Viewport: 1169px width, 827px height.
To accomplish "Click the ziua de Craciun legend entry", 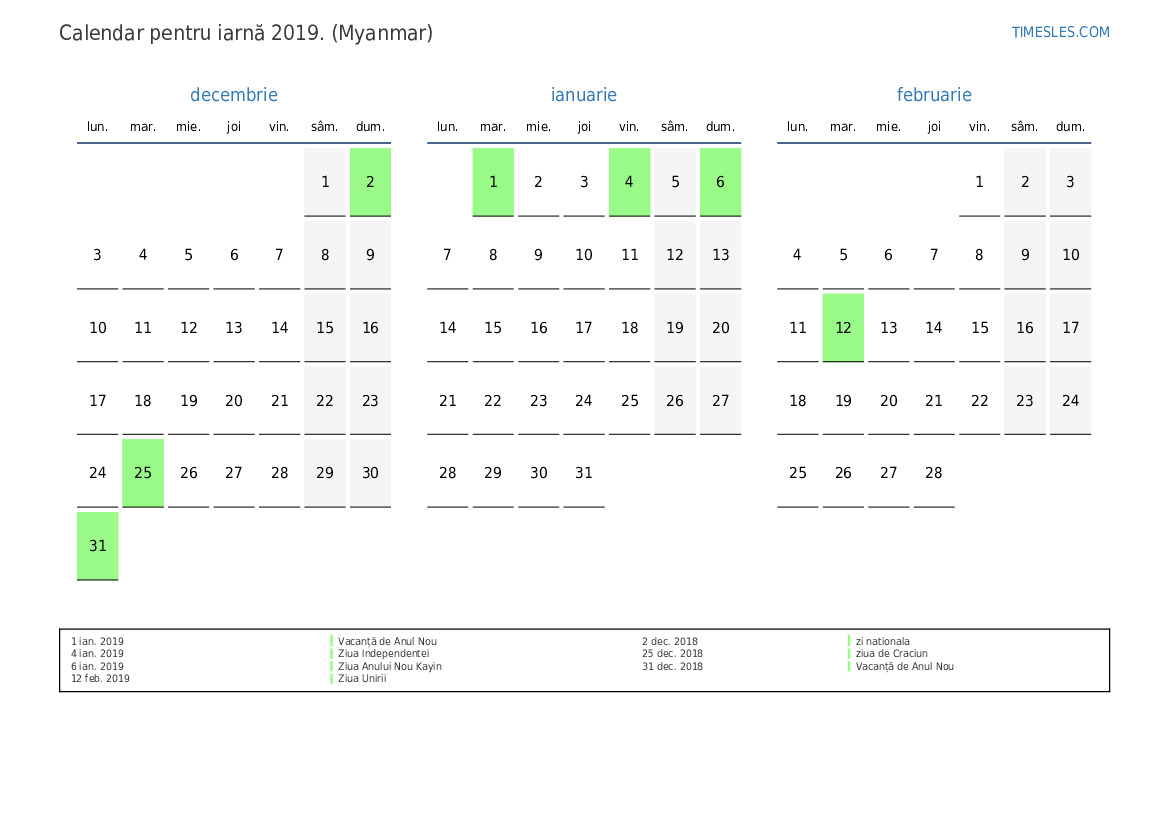I will point(892,653).
